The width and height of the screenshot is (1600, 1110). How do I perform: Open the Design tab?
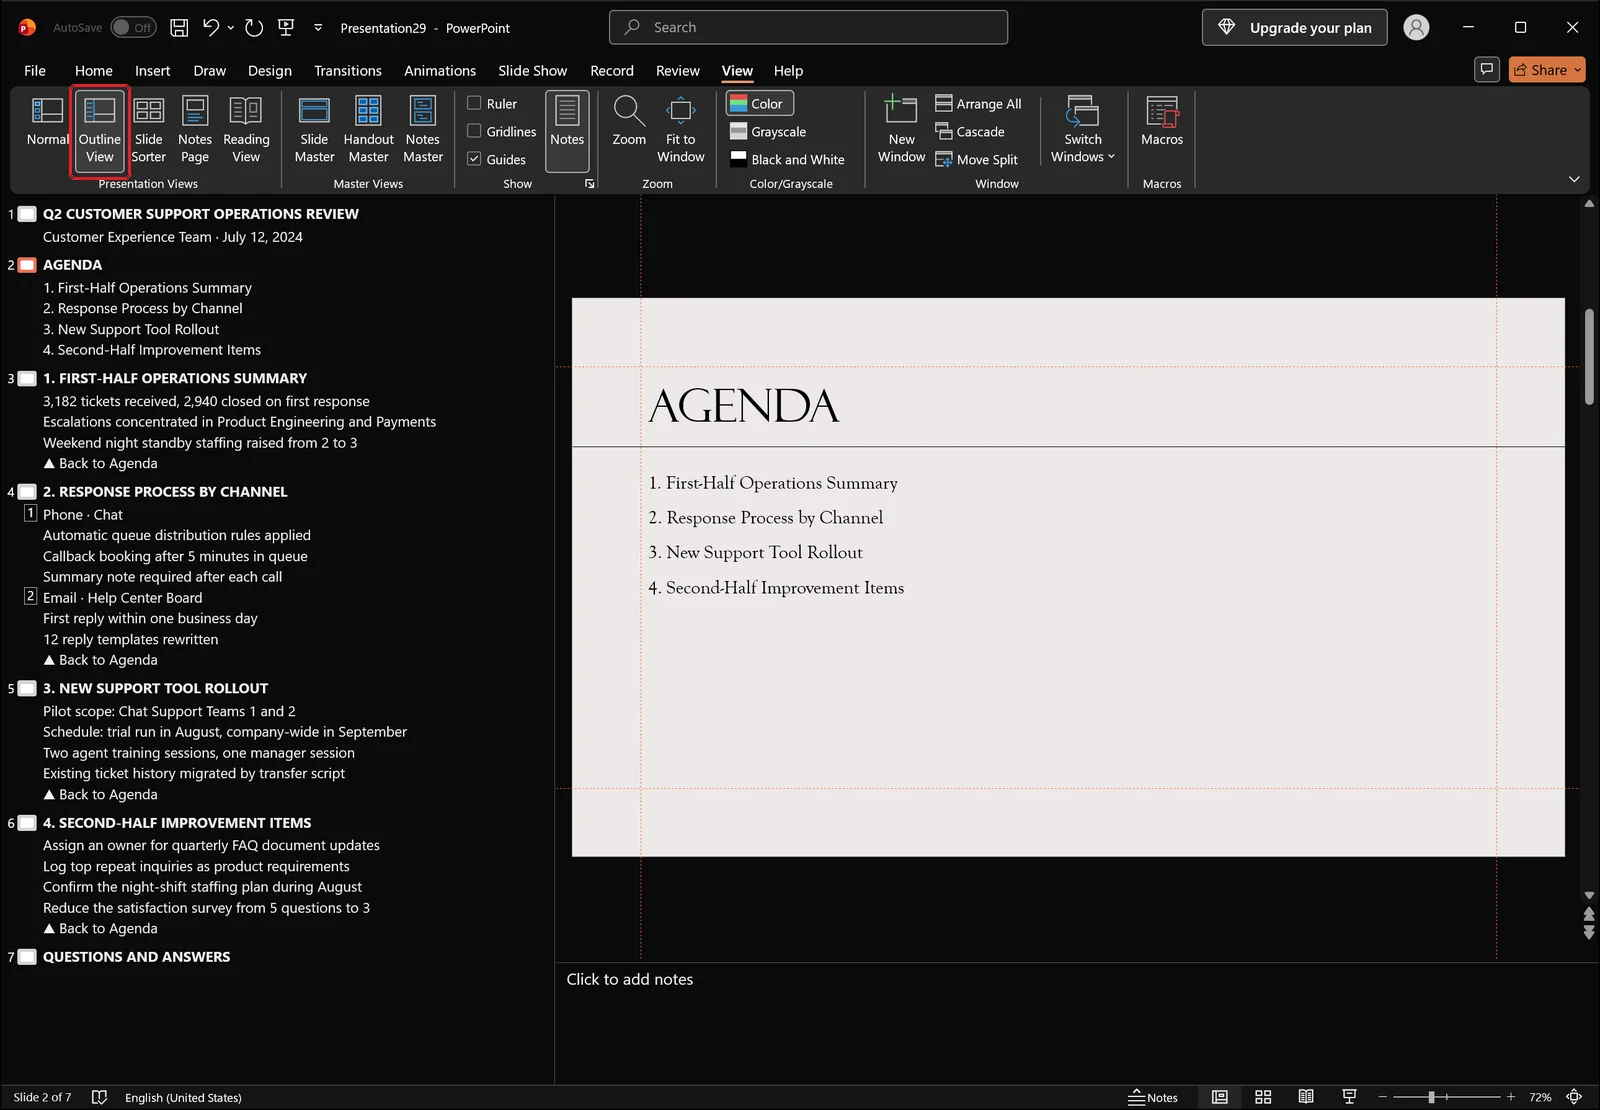[x=270, y=70]
